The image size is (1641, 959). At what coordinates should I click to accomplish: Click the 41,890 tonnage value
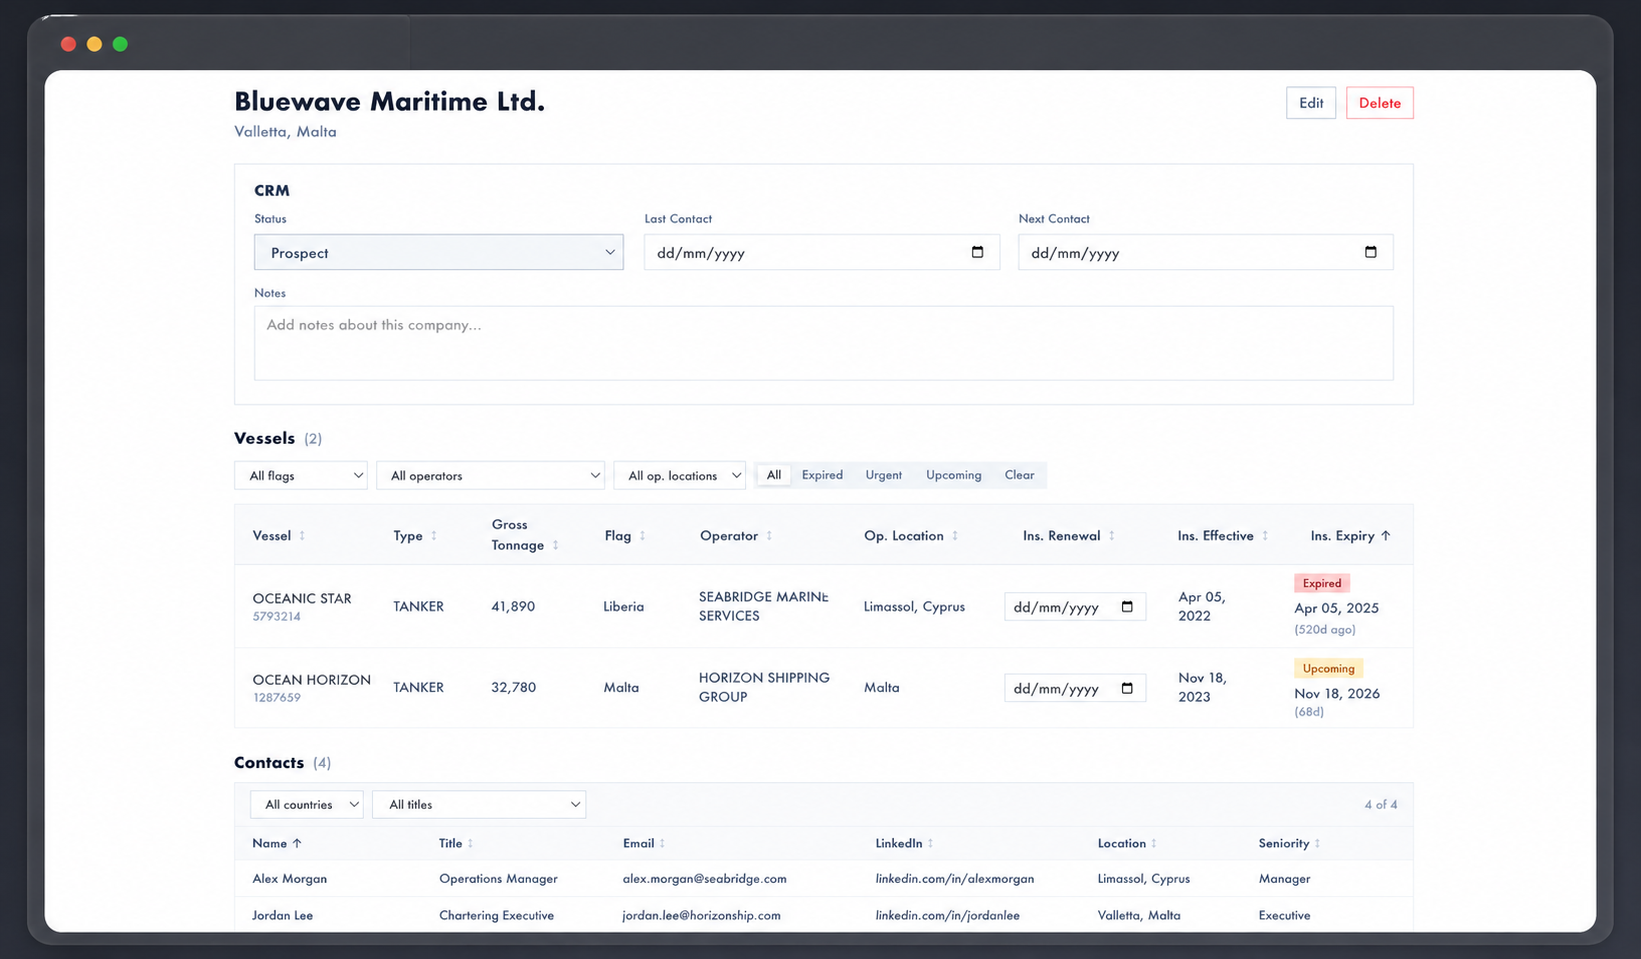(x=513, y=606)
